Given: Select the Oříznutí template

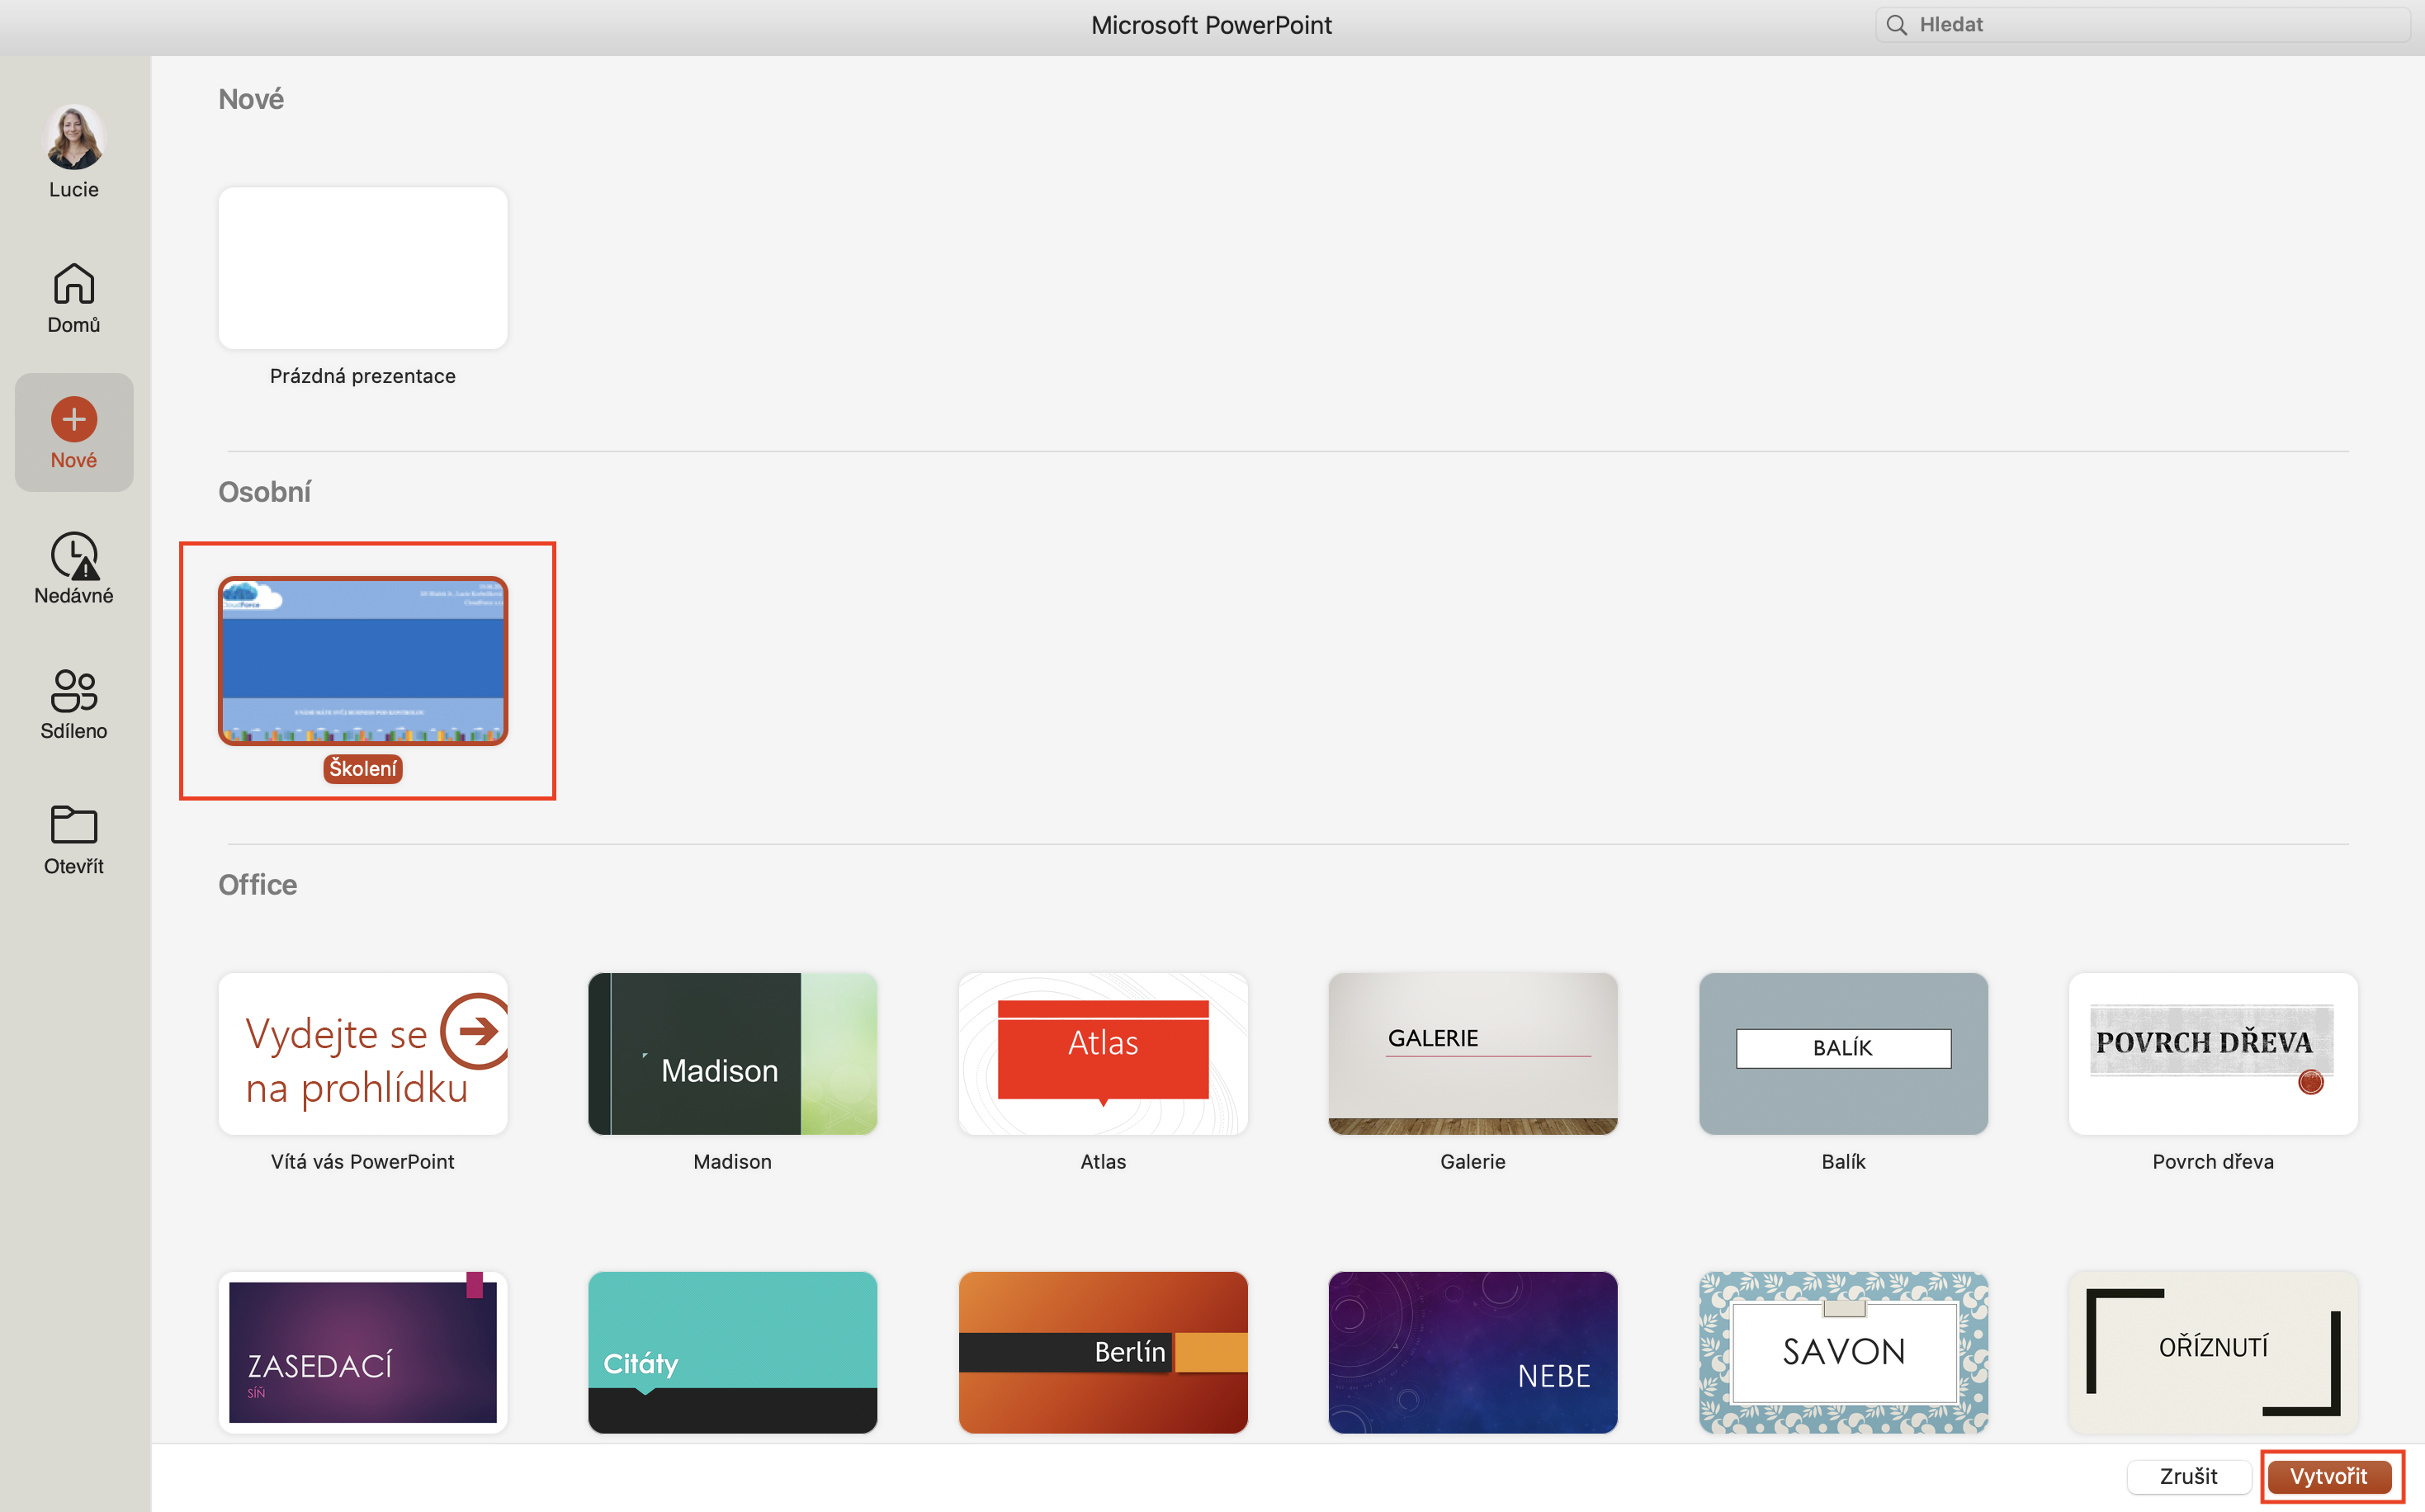Looking at the screenshot, I should (x=2213, y=1352).
